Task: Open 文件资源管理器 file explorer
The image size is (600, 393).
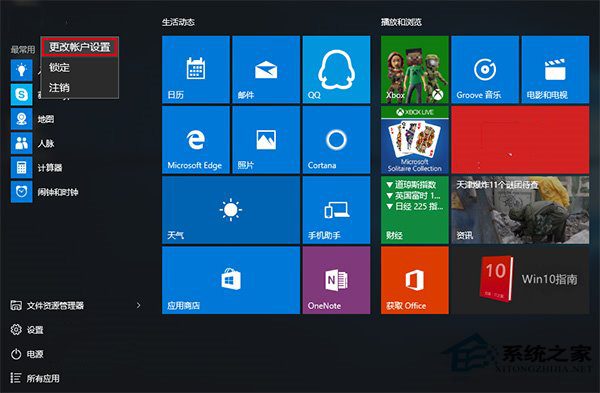Action: point(47,305)
